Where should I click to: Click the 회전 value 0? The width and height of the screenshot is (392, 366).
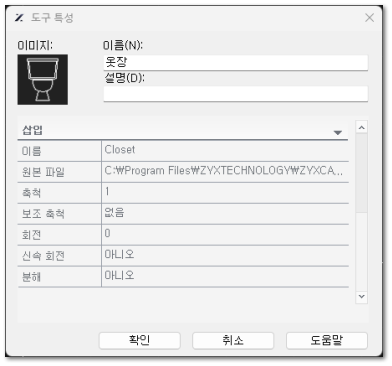(x=225, y=234)
